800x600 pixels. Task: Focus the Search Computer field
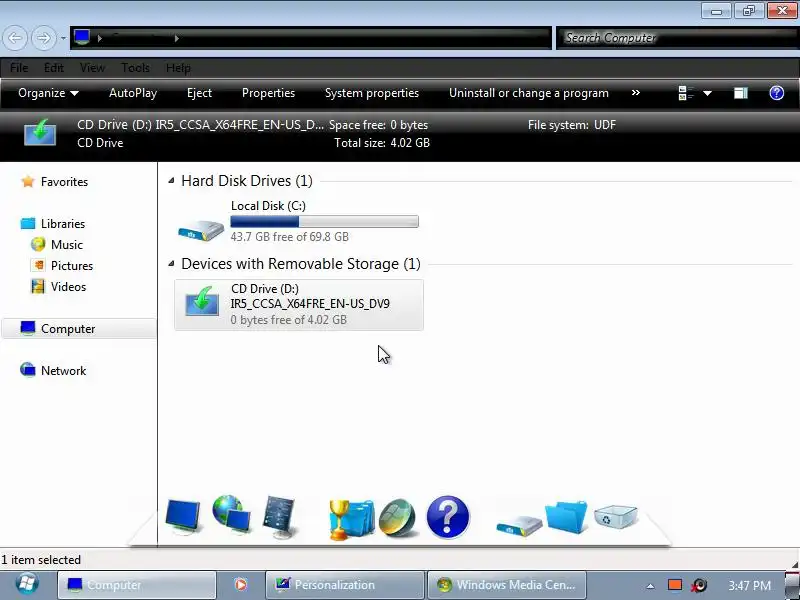point(678,38)
